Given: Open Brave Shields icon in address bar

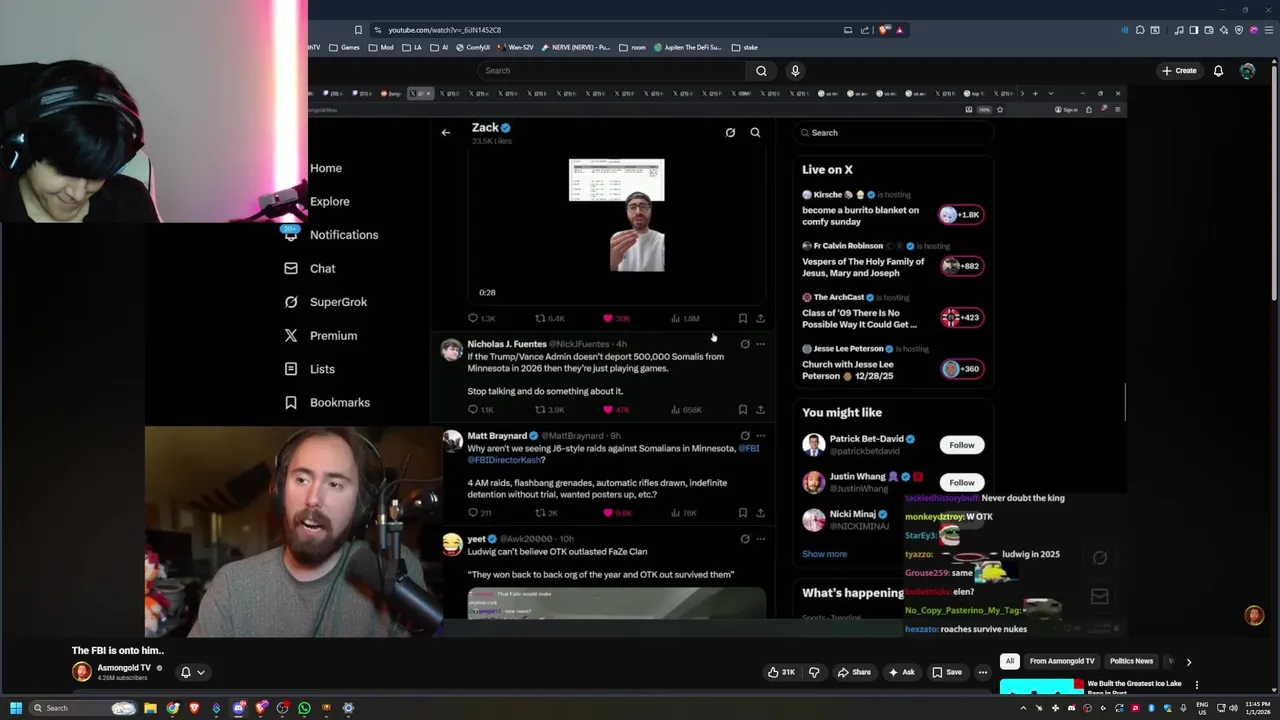Looking at the screenshot, I should [x=884, y=30].
